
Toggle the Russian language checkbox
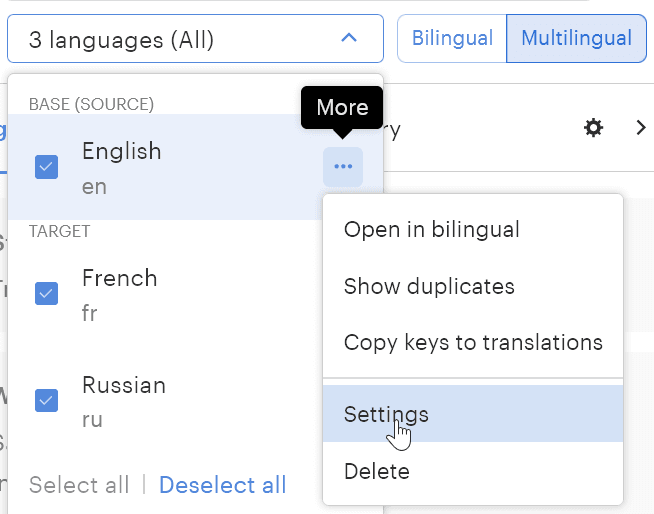pyautogui.click(x=46, y=400)
